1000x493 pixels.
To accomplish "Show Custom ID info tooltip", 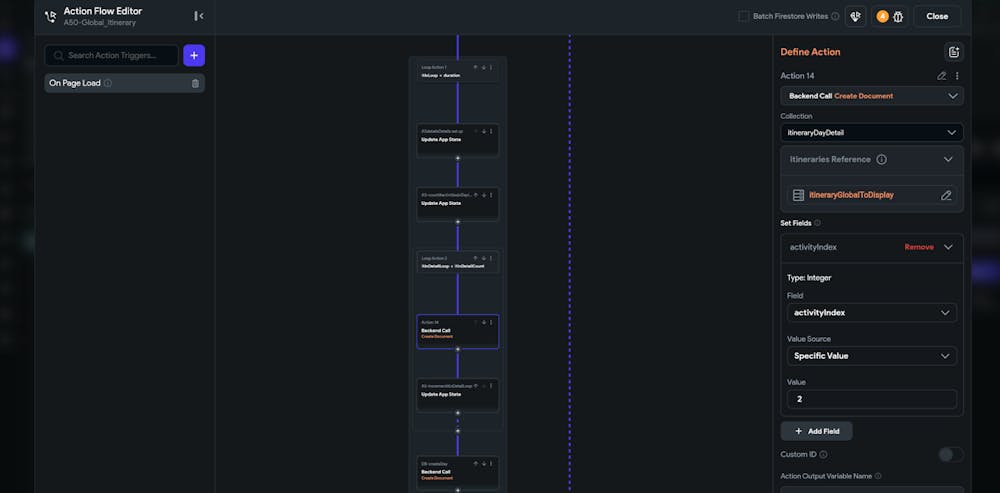I will point(823,455).
